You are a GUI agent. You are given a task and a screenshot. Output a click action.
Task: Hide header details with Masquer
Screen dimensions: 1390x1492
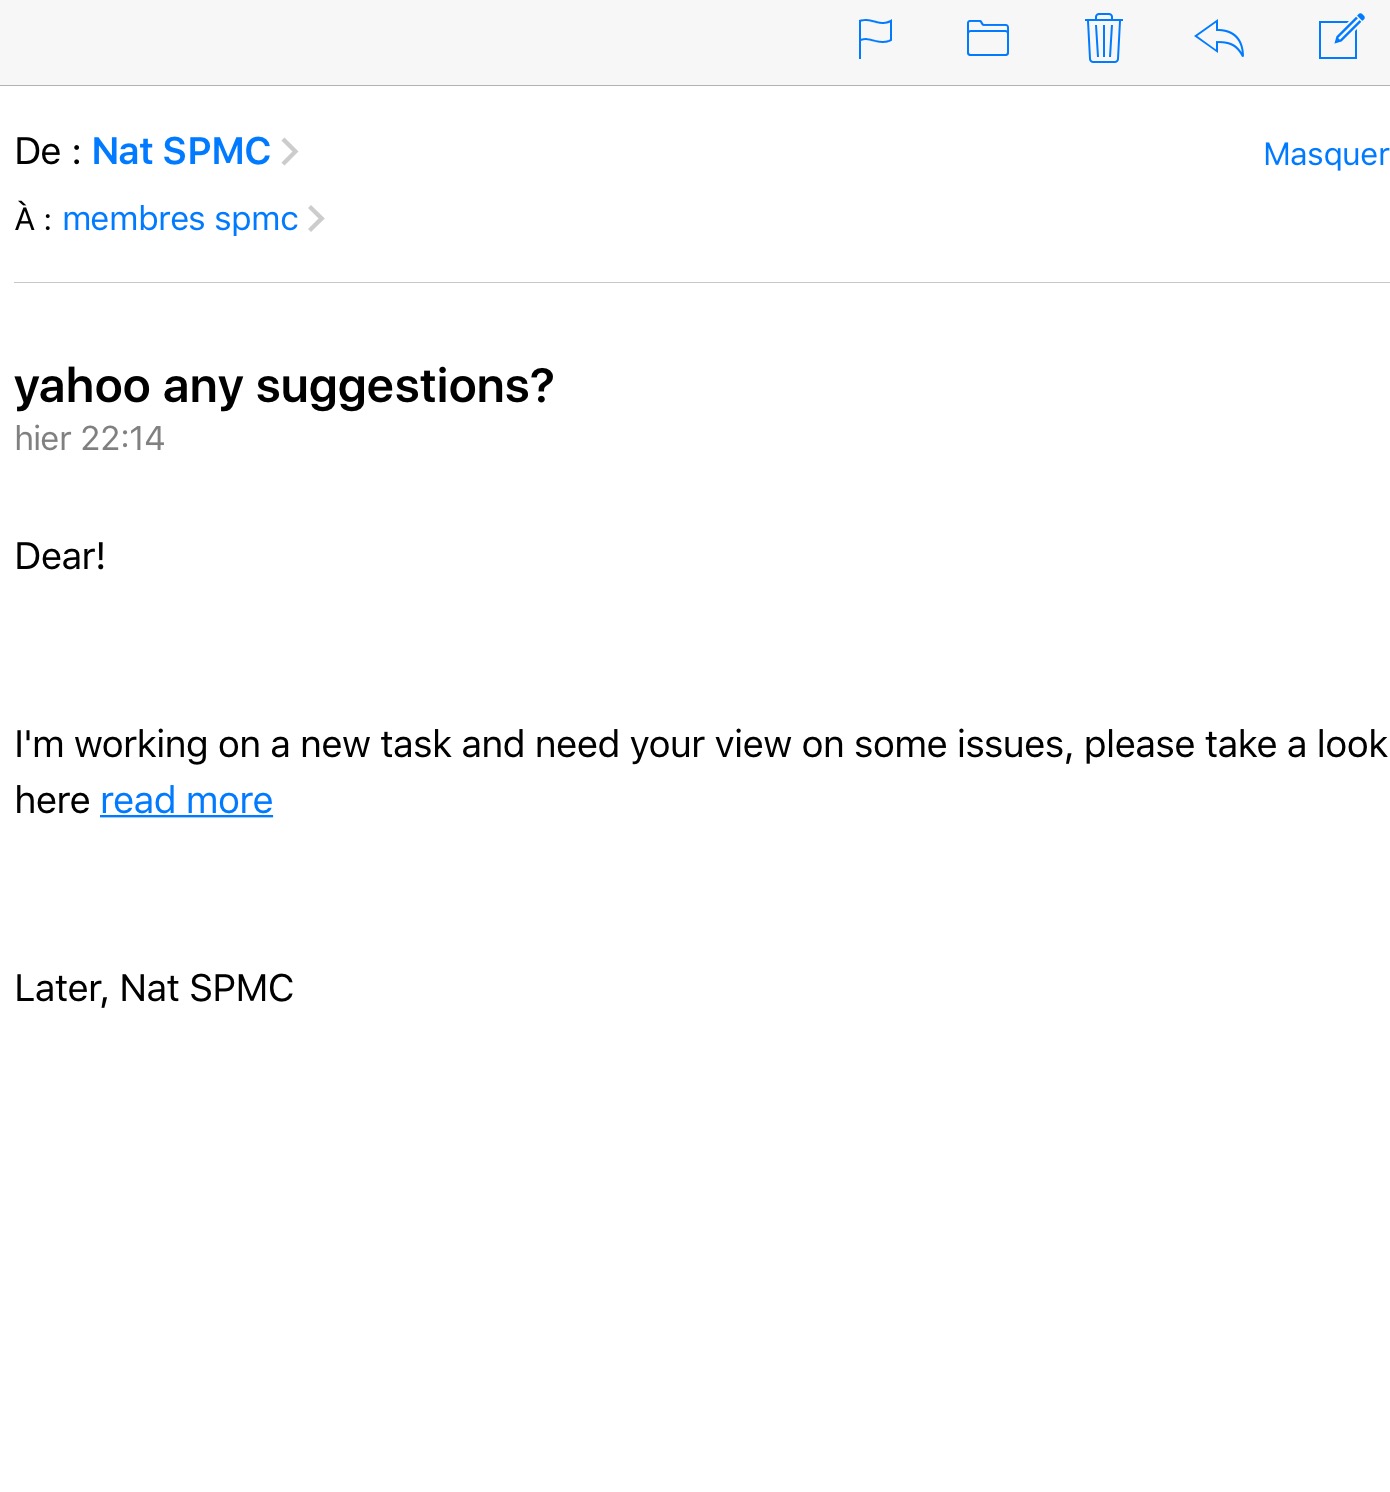click(1325, 154)
